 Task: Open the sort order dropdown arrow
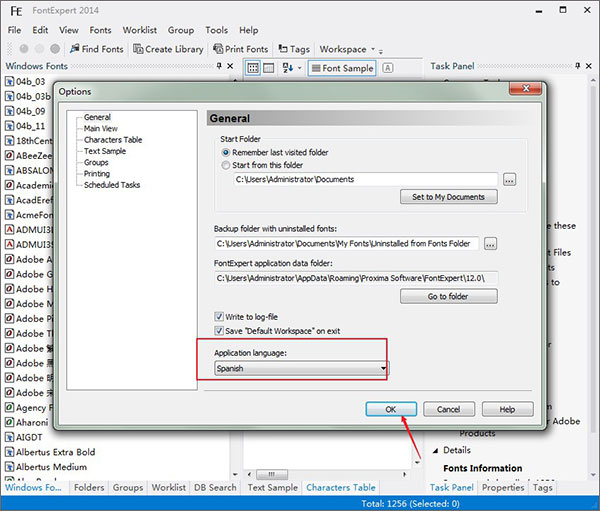[299, 68]
